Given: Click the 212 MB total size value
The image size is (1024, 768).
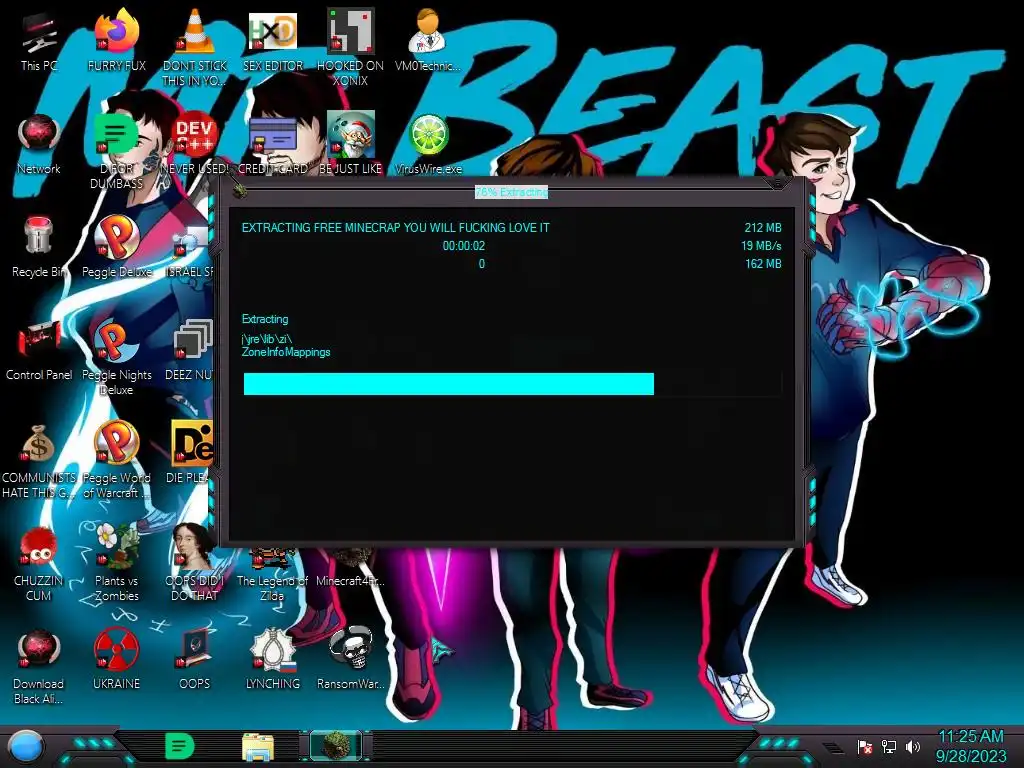Looking at the screenshot, I should click(763, 228).
